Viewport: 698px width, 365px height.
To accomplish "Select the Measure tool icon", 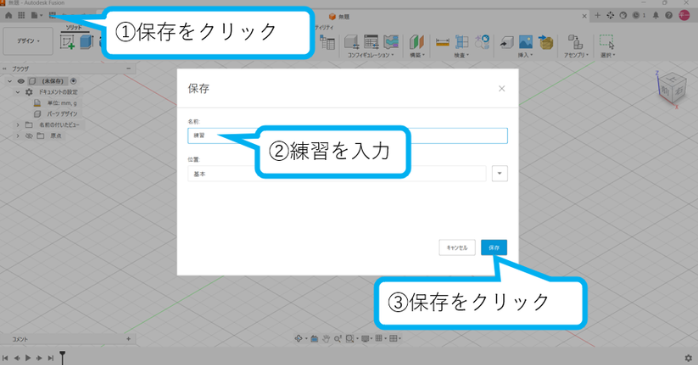I will click(x=442, y=42).
